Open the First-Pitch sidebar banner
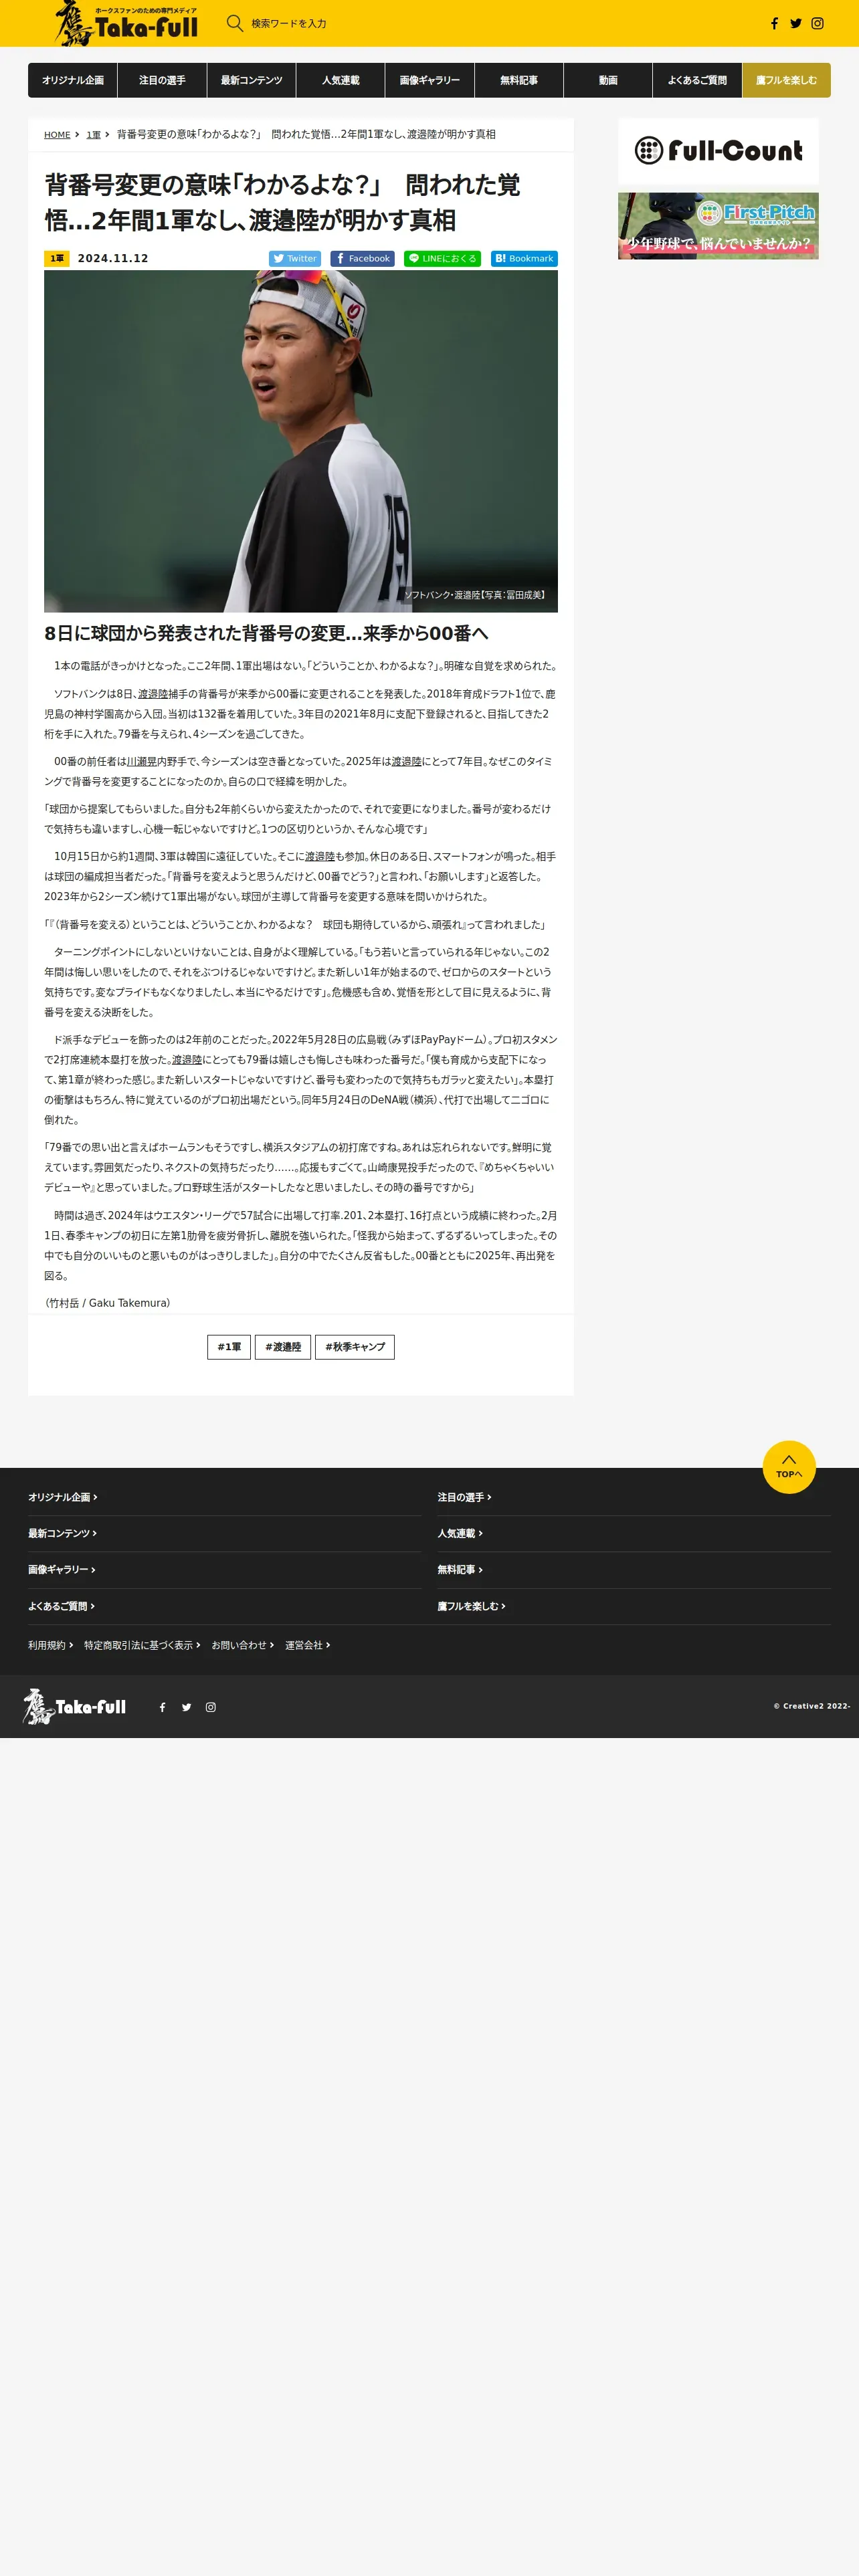 pyautogui.click(x=718, y=226)
